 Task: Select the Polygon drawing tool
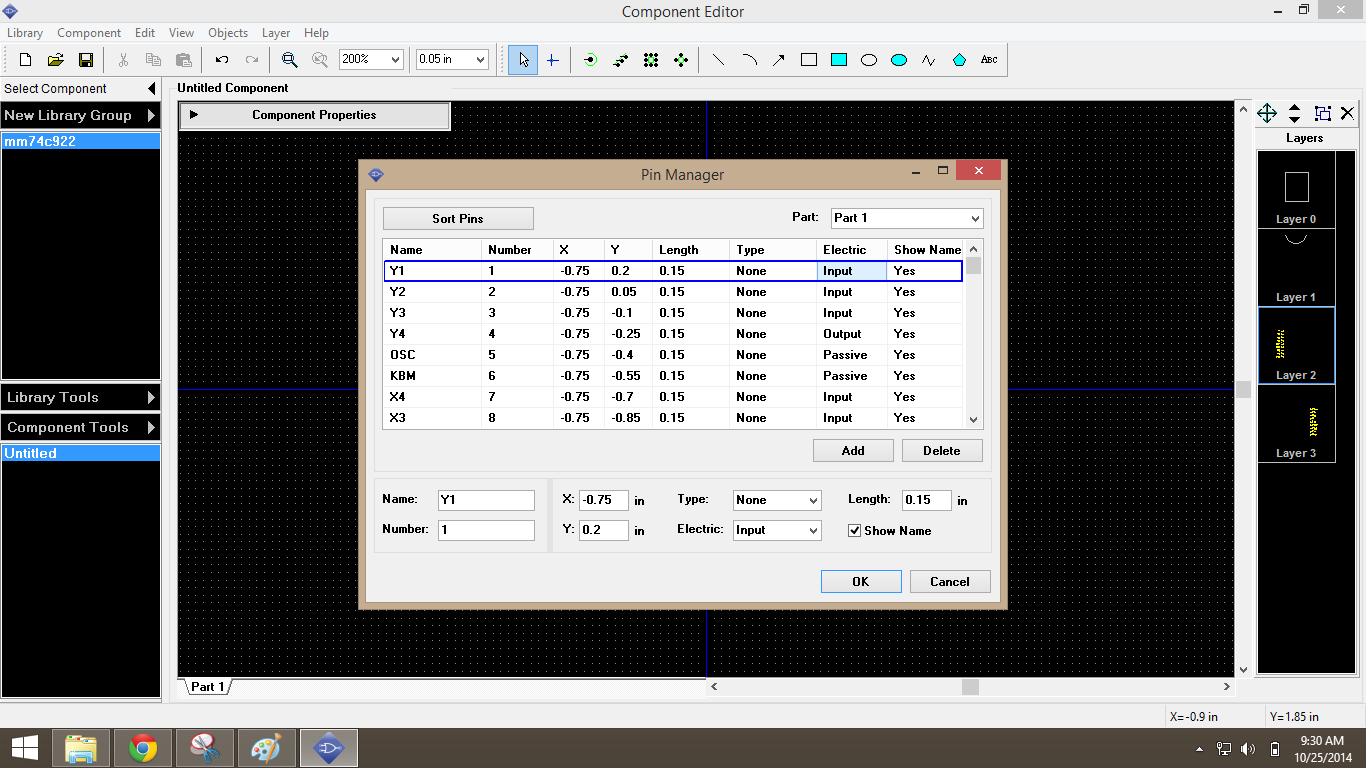[x=958, y=60]
